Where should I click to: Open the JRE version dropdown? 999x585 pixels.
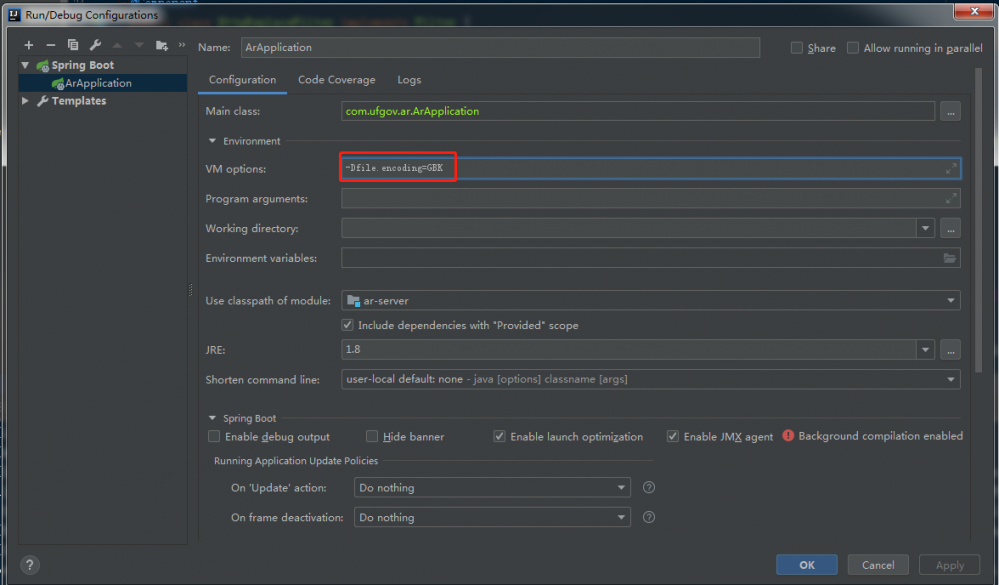(925, 350)
